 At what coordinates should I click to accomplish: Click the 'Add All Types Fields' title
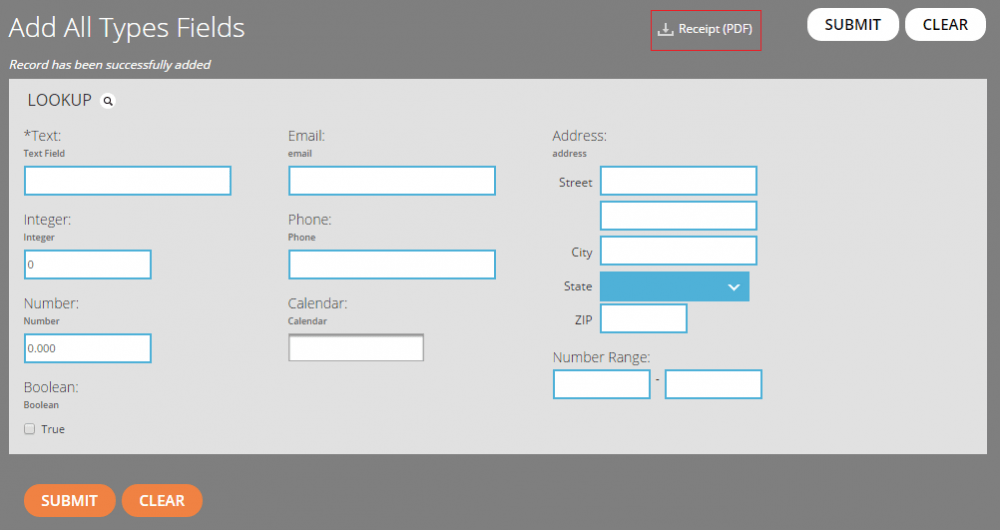pos(126,27)
